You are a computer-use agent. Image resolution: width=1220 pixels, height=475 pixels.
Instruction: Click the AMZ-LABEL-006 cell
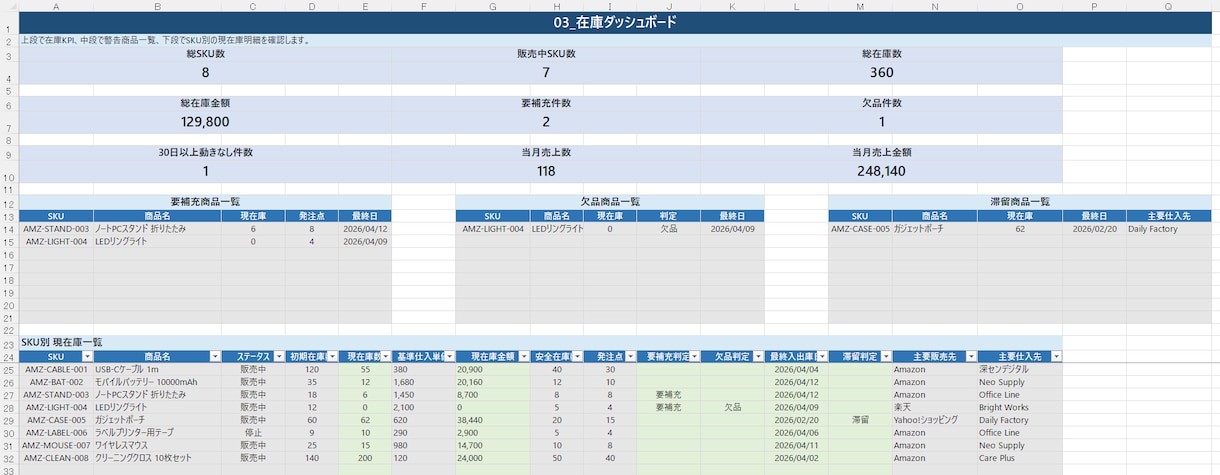pyautogui.click(x=56, y=433)
